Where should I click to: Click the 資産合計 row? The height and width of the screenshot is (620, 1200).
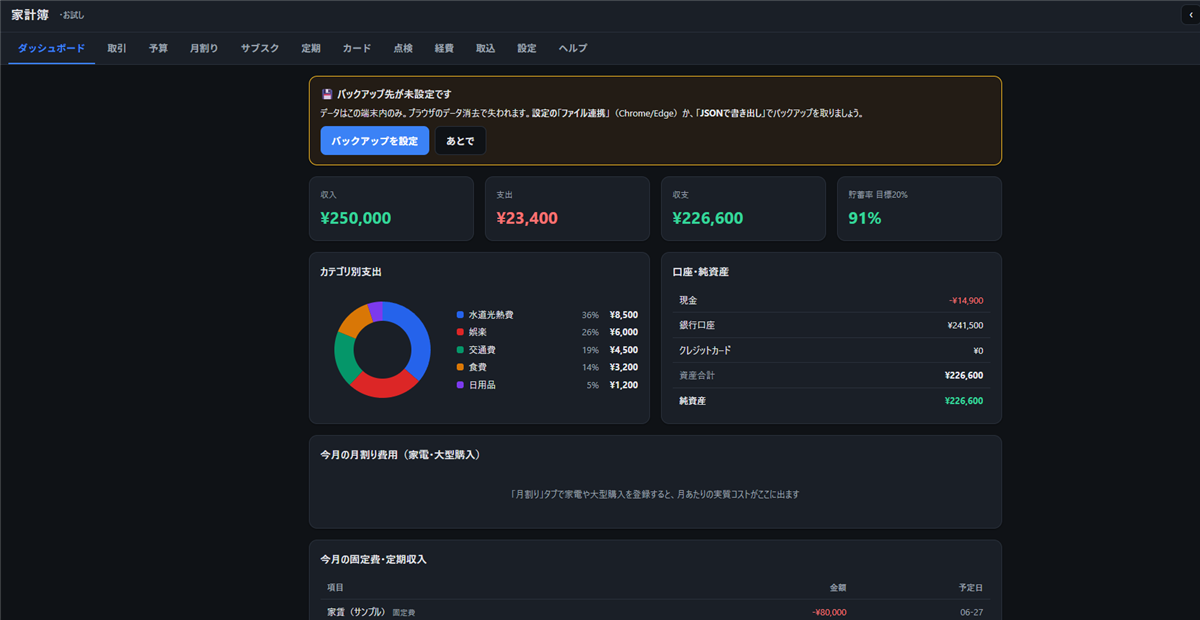831,375
